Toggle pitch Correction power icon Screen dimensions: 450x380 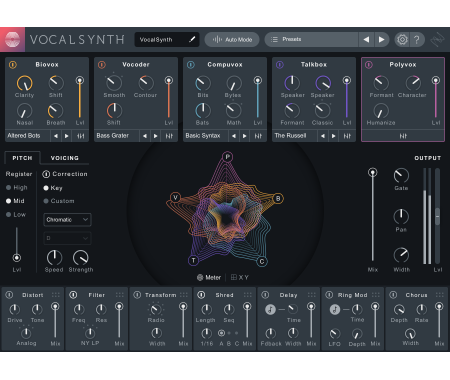coord(46,174)
